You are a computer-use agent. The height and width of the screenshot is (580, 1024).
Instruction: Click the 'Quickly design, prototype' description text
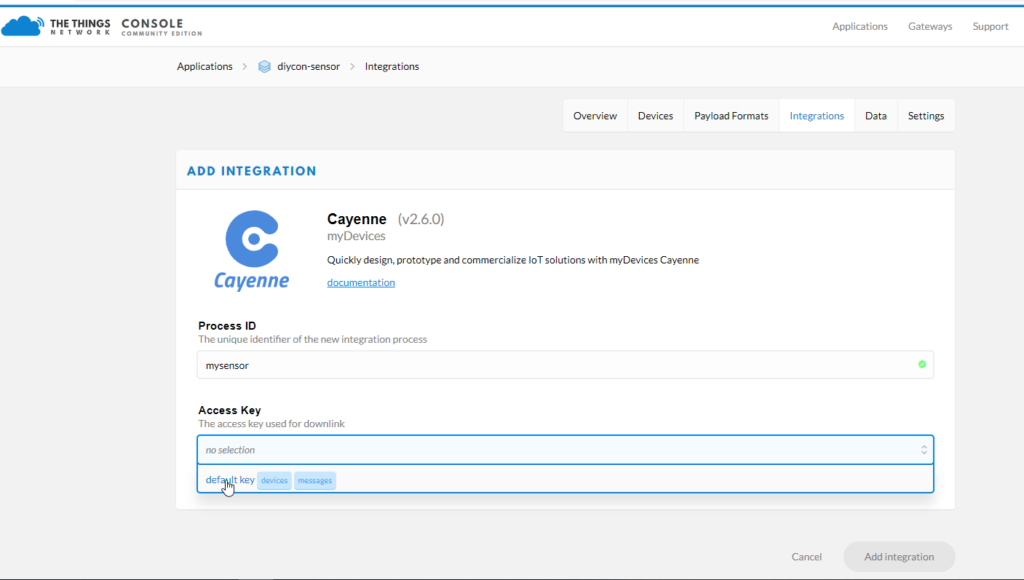[x=513, y=260]
